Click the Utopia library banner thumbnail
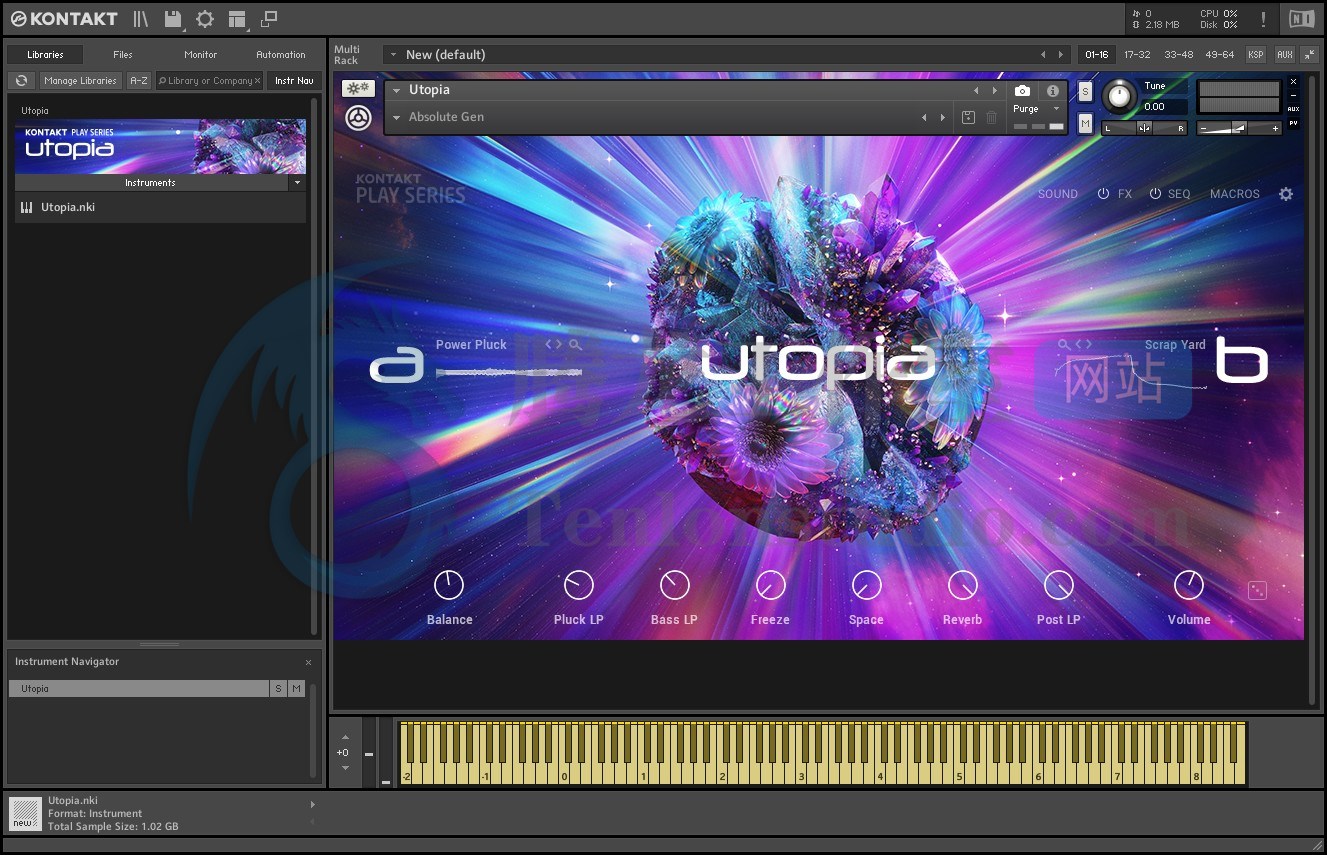Image resolution: width=1327 pixels, height=855 pixels. click(160, 147)
